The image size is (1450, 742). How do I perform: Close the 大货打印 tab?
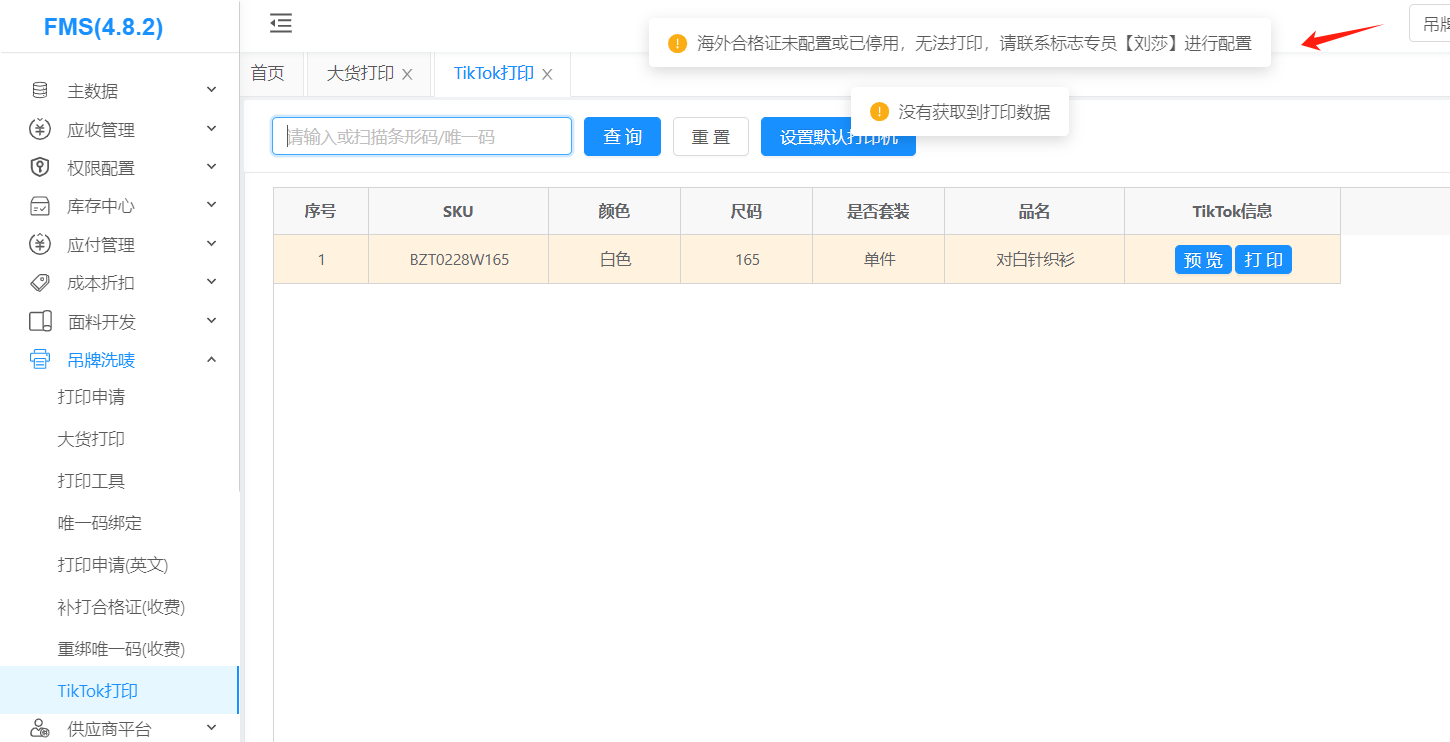[x=407, y=74]
